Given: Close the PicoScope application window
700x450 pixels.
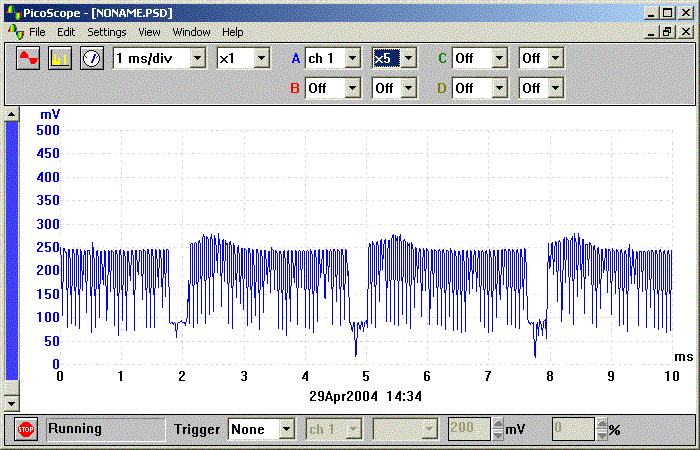Looking at the screenshot, I should point(686,13).
